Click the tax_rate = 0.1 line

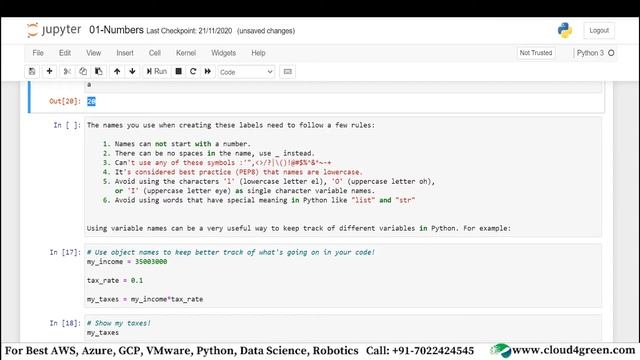tap(115, 280)
